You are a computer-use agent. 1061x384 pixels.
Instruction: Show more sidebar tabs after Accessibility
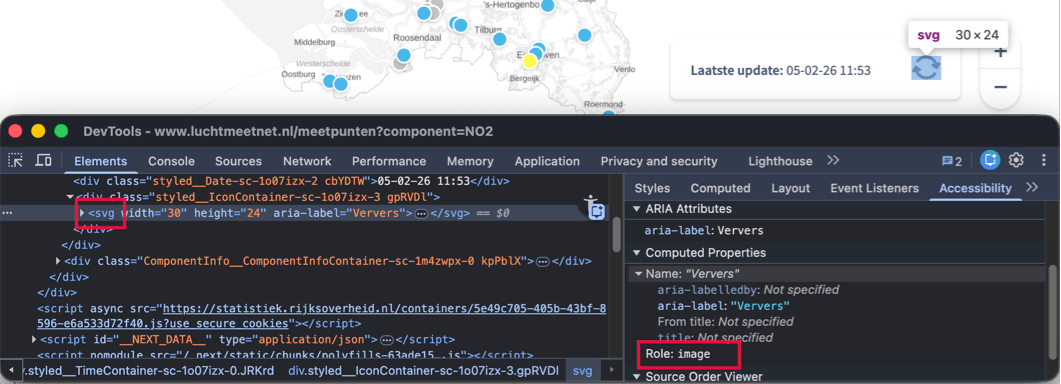(1032, 188)
